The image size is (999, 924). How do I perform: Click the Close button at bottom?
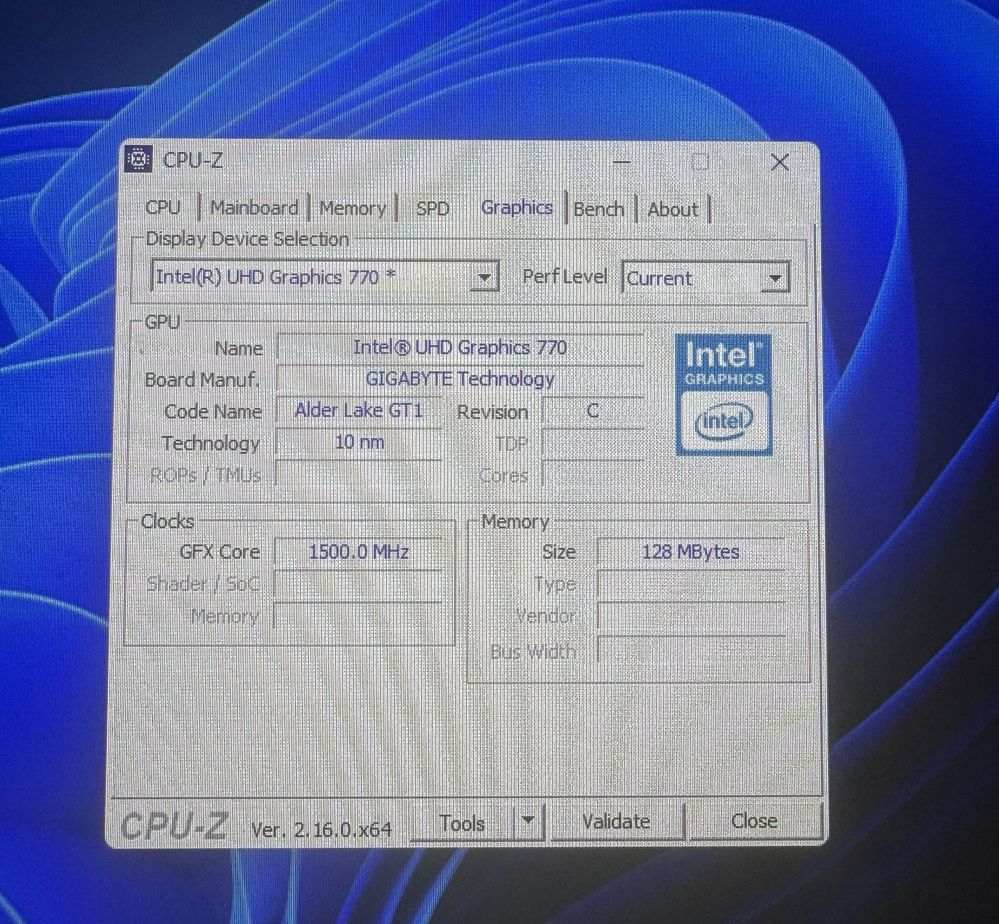pos(754,821)
